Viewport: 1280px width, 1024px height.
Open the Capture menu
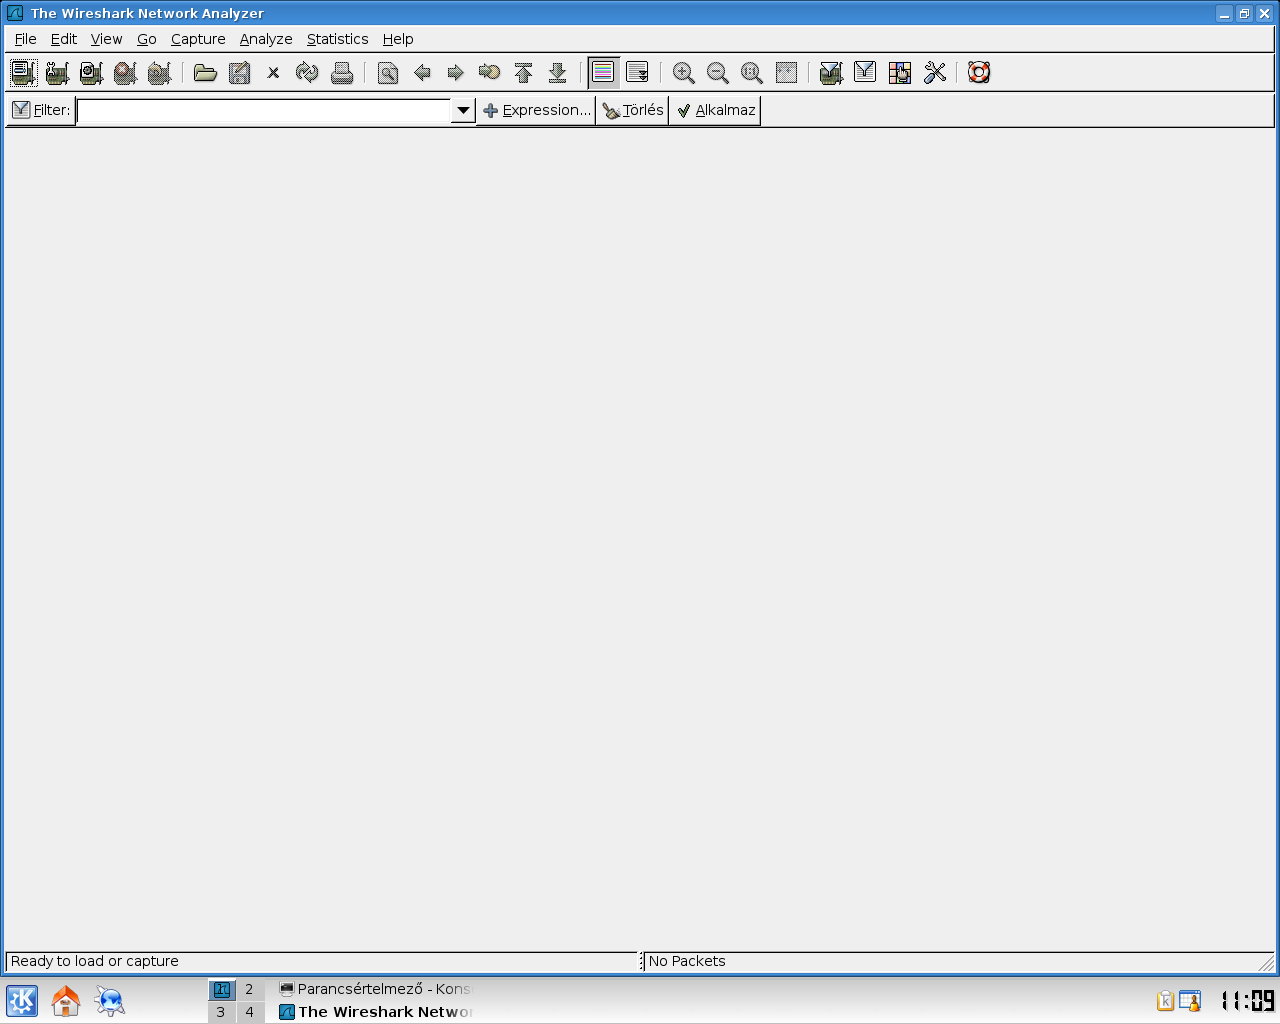coord(198,39)
